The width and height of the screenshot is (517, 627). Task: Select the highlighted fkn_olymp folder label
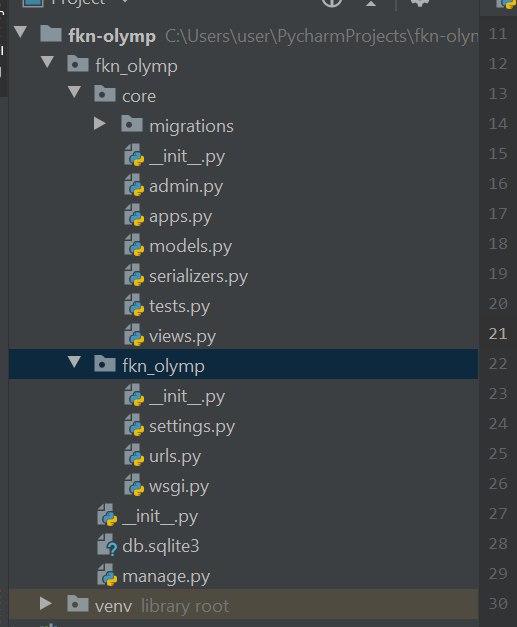(x=163, y=366)
